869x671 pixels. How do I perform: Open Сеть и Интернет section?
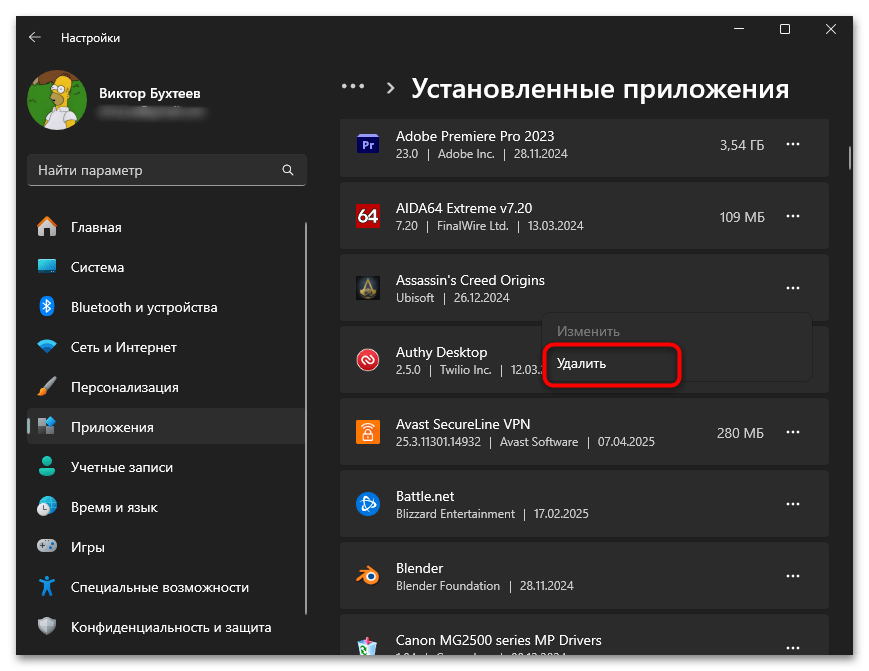[x=166, y=347]
